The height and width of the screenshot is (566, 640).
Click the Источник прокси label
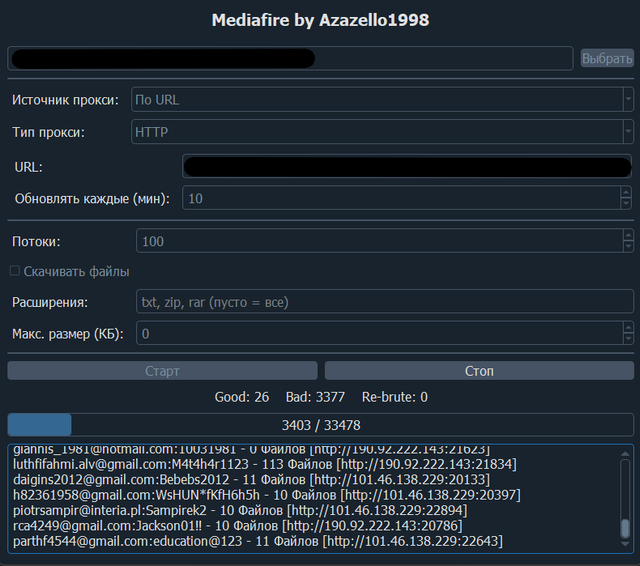65,100
